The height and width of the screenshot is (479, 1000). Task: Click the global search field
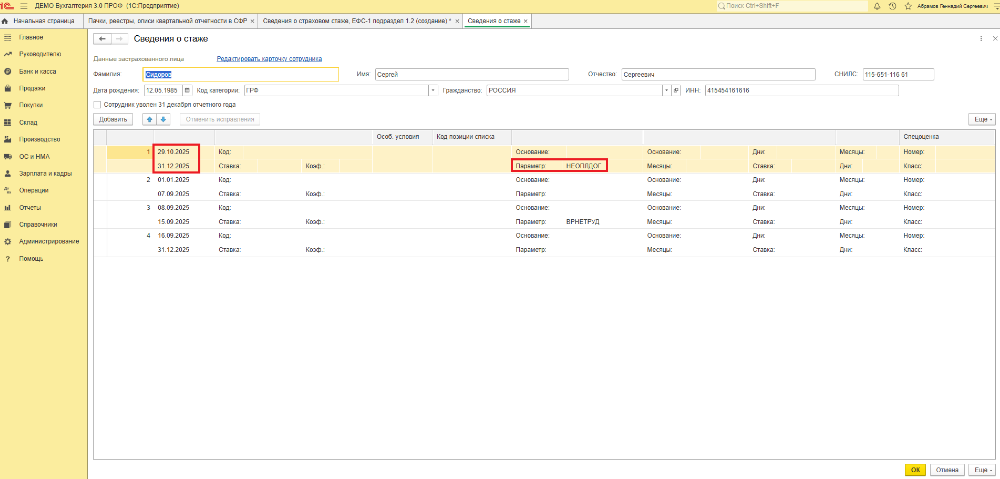click(x=791, y=5)
